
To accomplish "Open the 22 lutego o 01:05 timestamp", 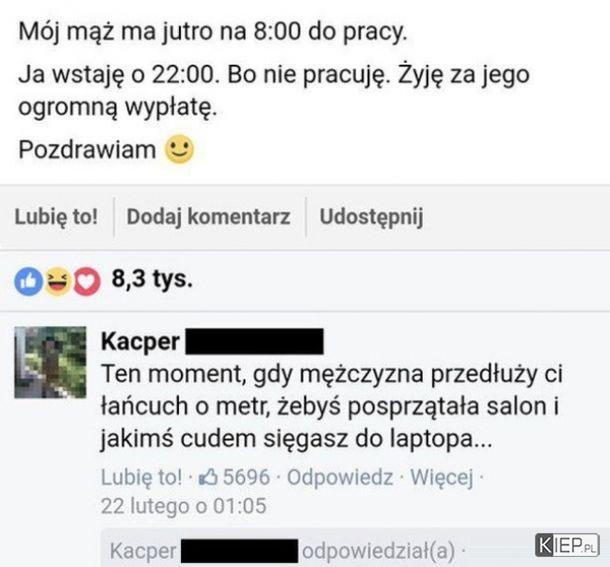I will point(184,506).
